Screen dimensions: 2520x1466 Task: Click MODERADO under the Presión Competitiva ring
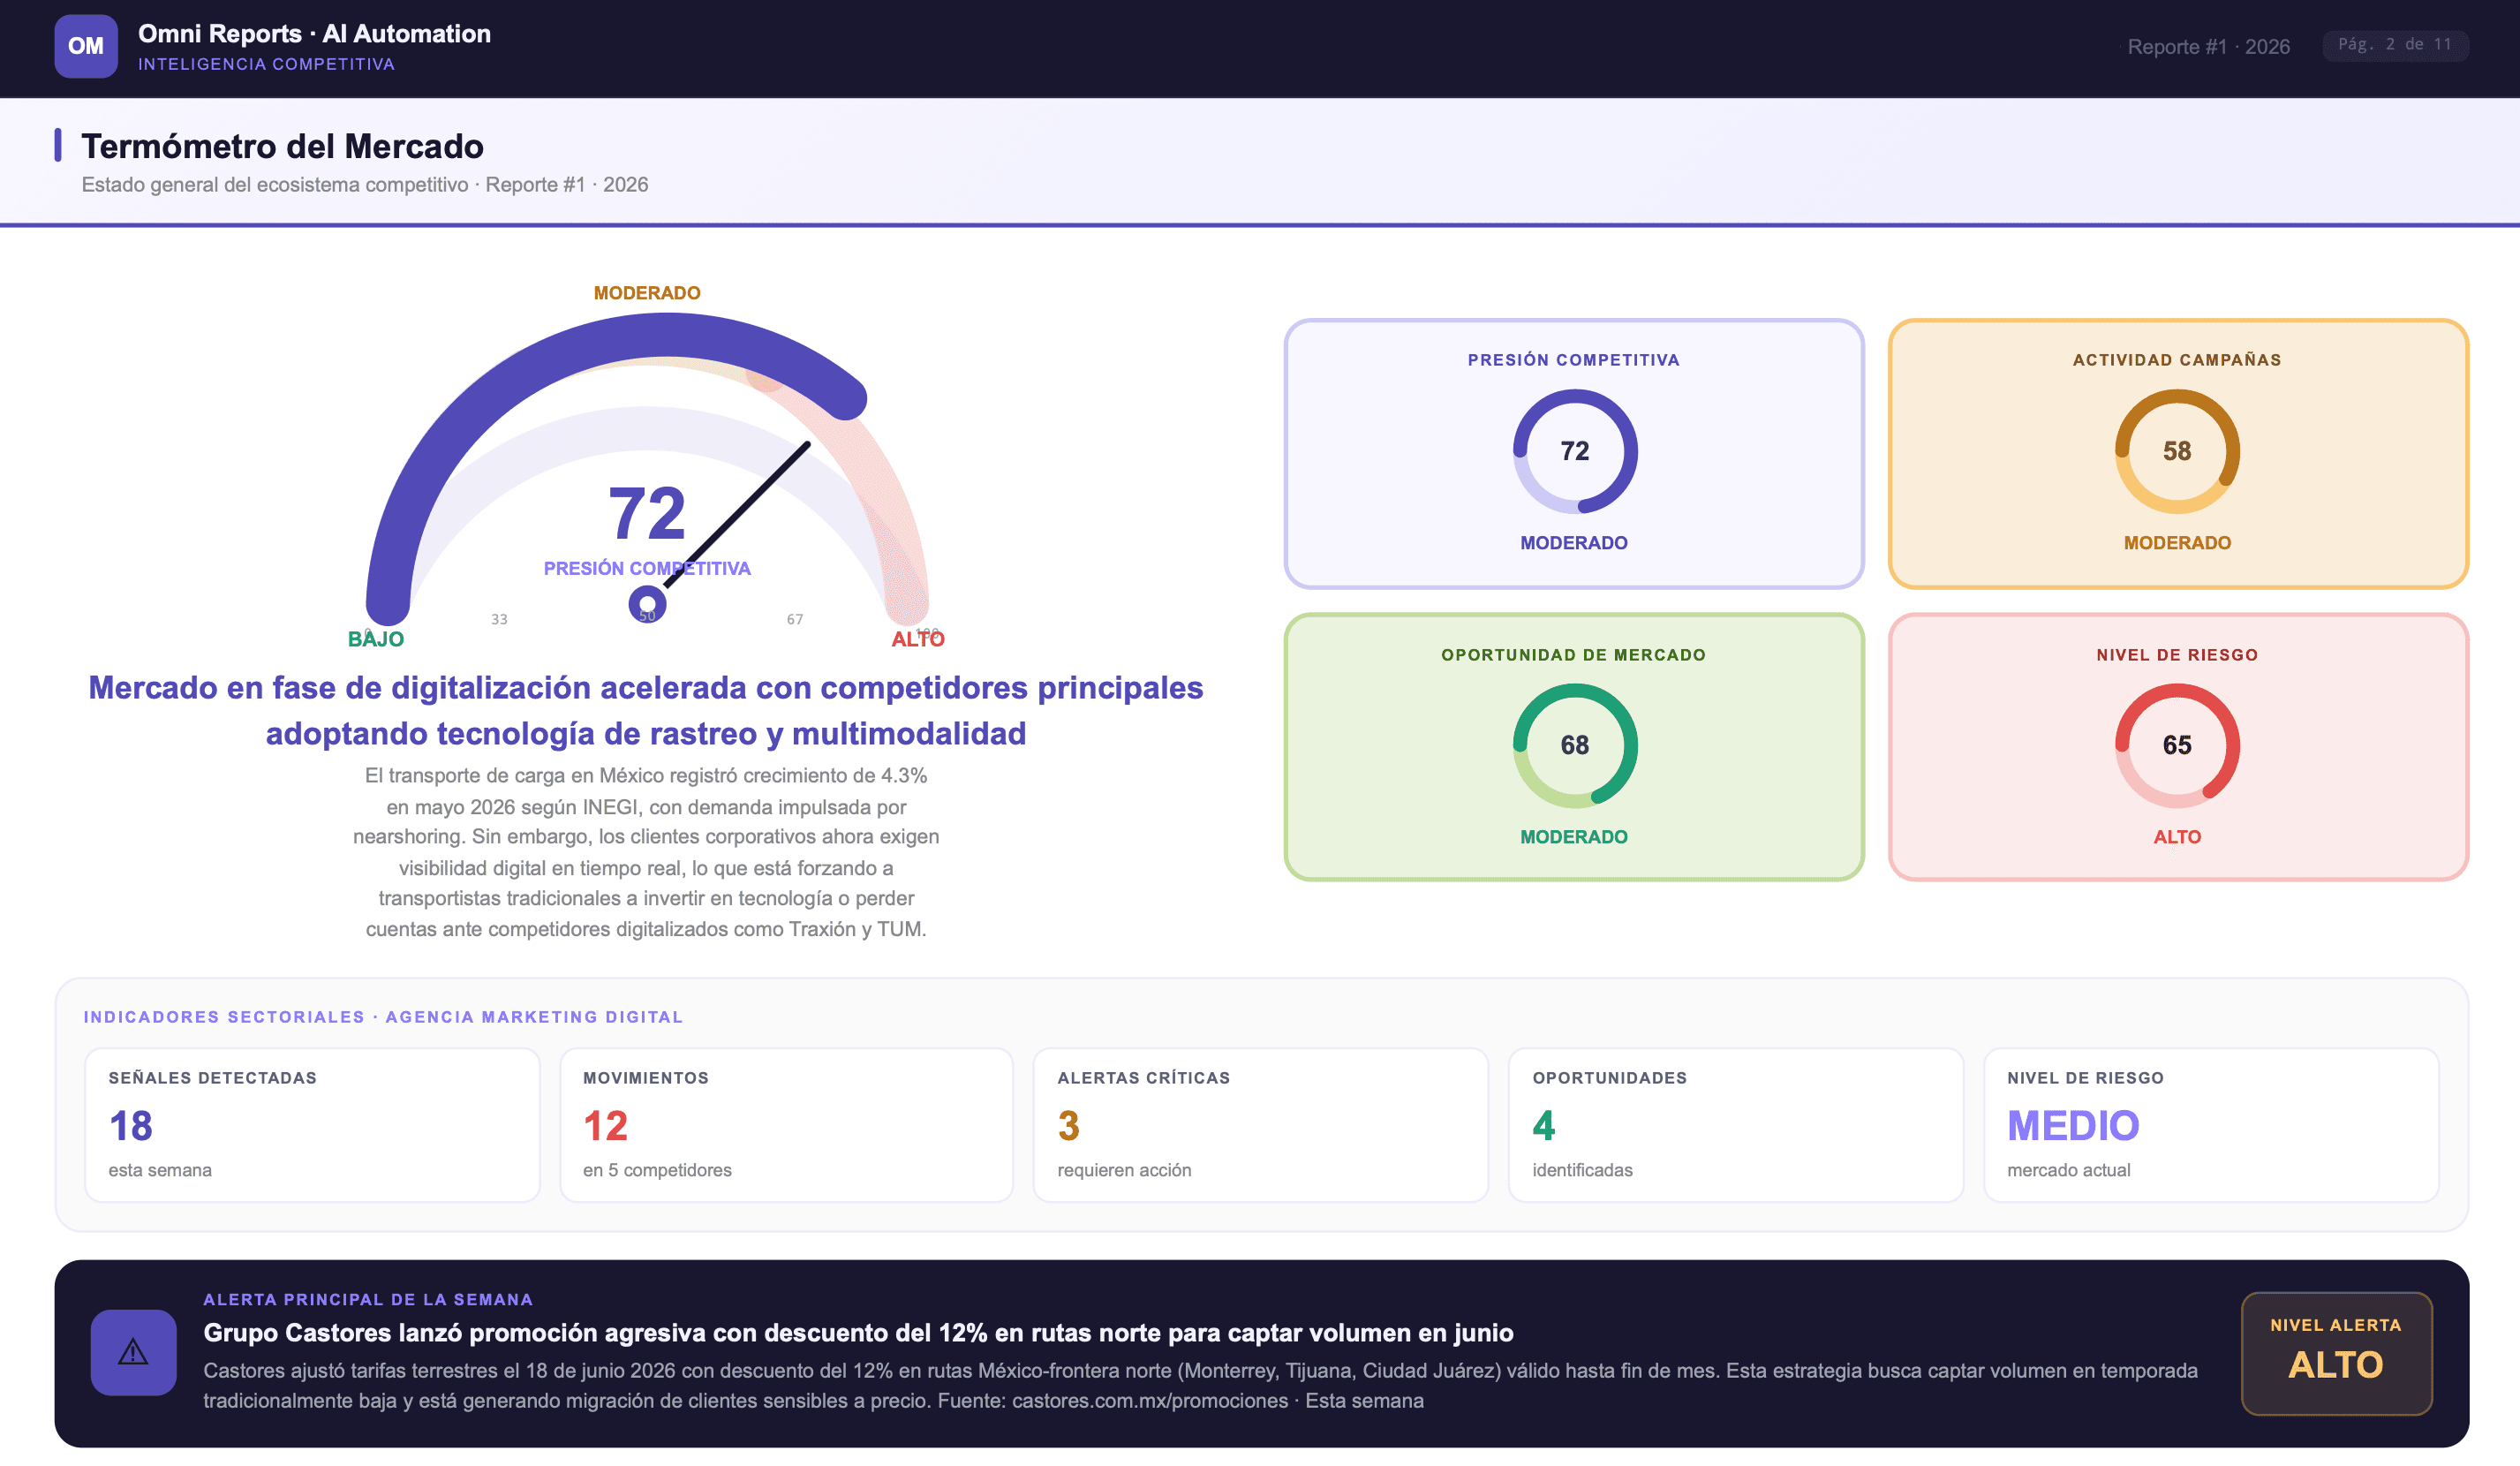(x=1573, y=543)
